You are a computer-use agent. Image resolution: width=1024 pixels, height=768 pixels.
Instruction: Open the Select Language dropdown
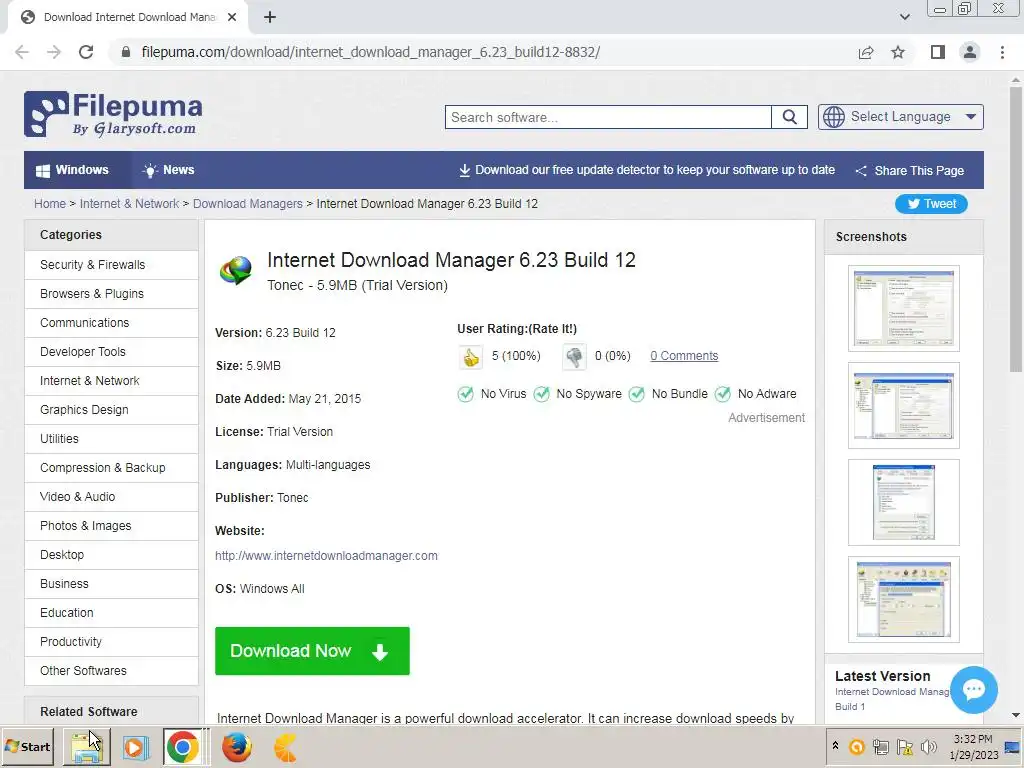point(901,117)
